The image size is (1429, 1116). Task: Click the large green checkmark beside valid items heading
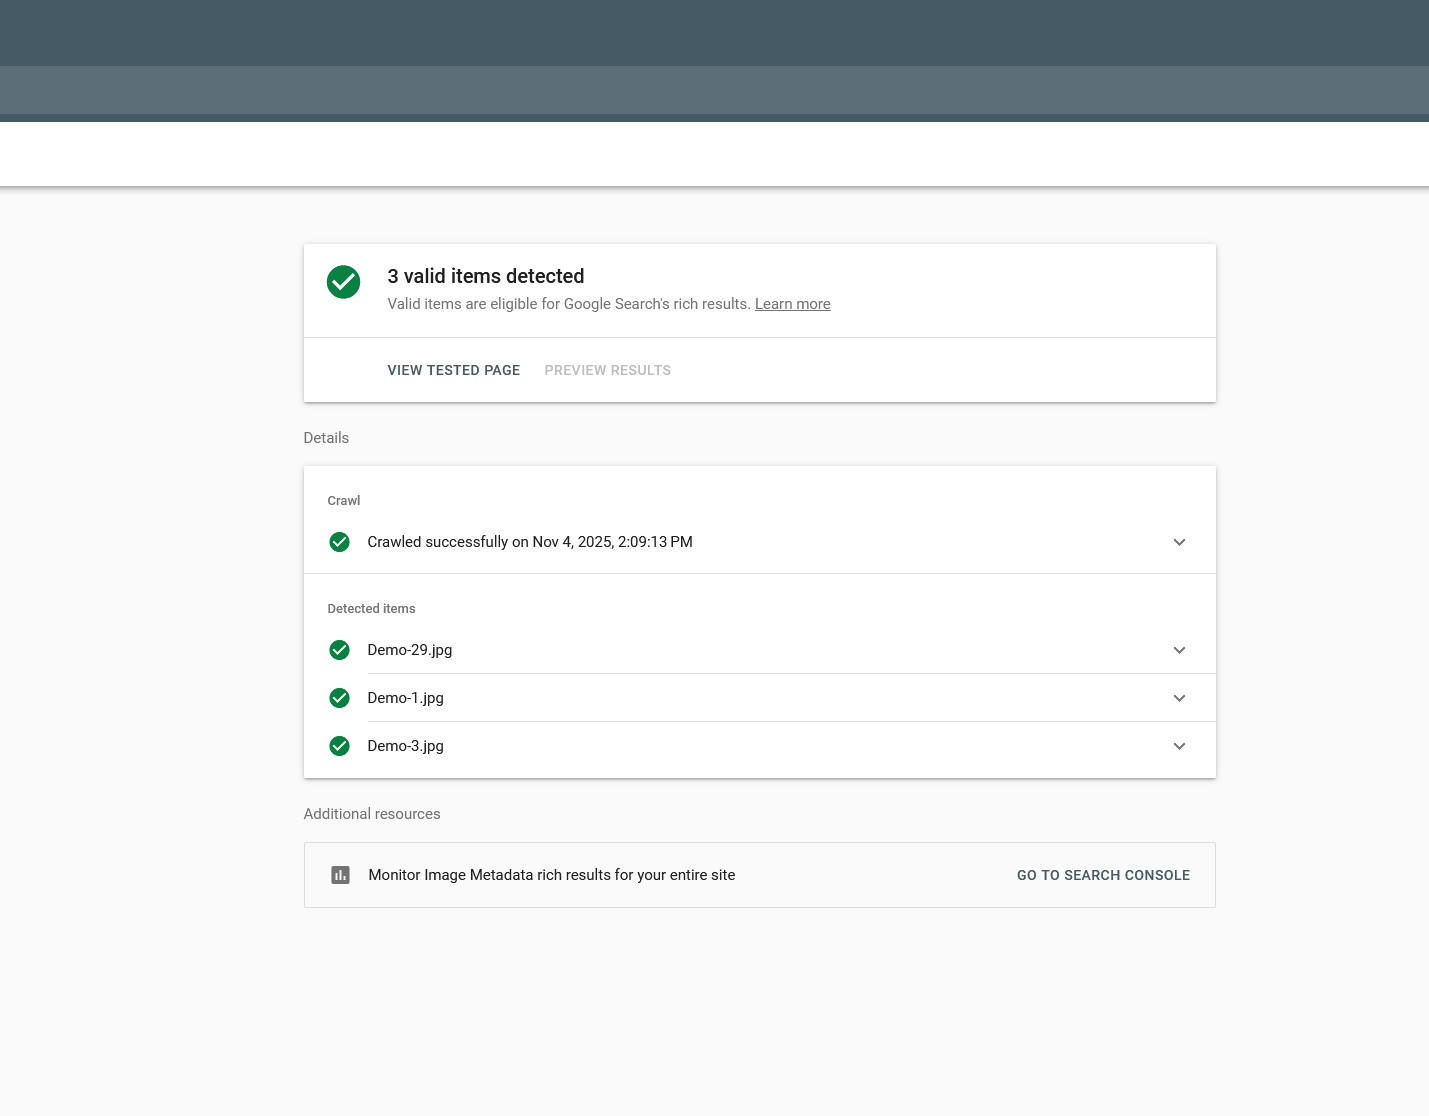click(x=343, y=282)
